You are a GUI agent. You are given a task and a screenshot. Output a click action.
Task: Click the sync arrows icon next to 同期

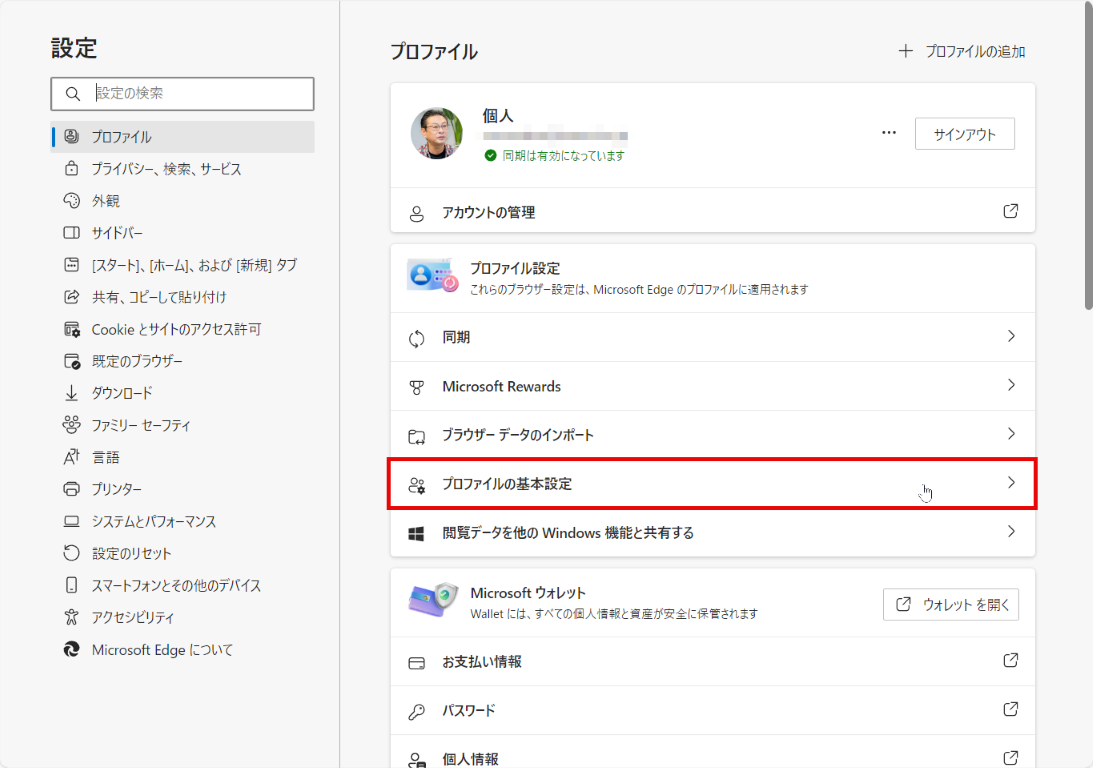[417, 339]
